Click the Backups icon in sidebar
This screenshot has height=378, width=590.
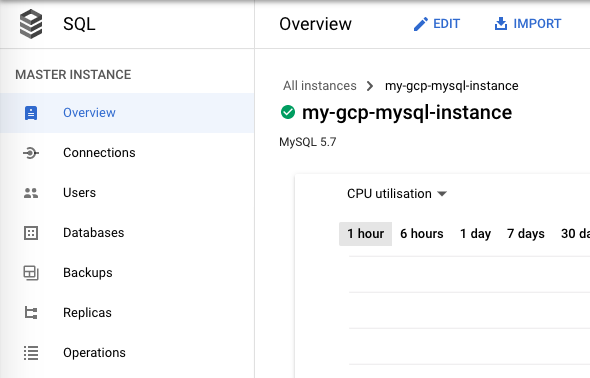point(31,273)
